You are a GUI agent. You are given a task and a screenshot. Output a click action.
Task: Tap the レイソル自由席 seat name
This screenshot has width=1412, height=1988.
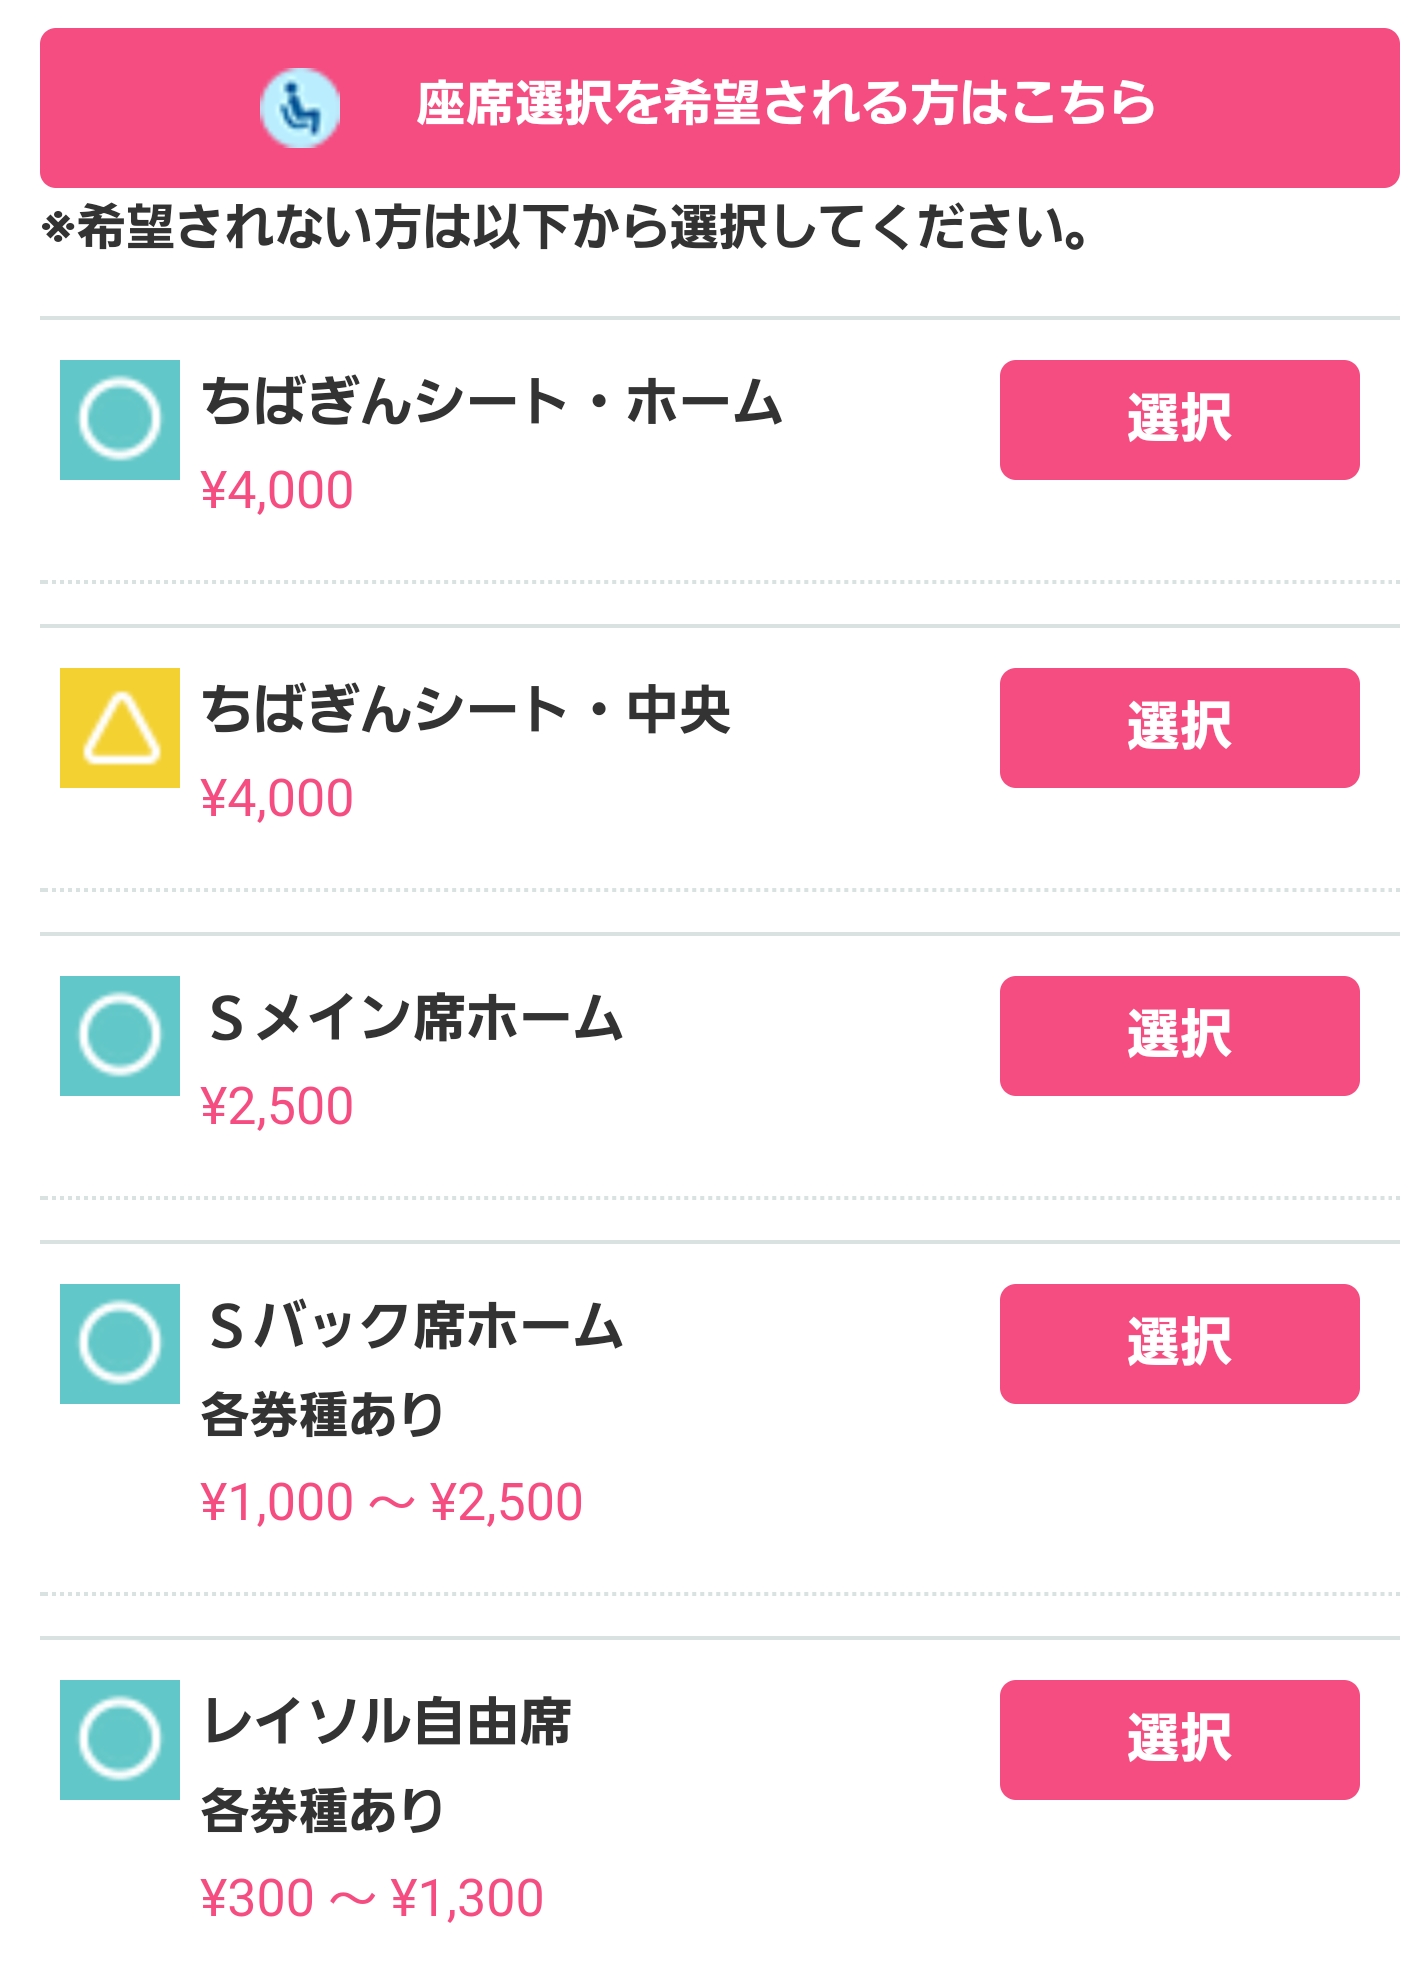tap(387, 1722)
